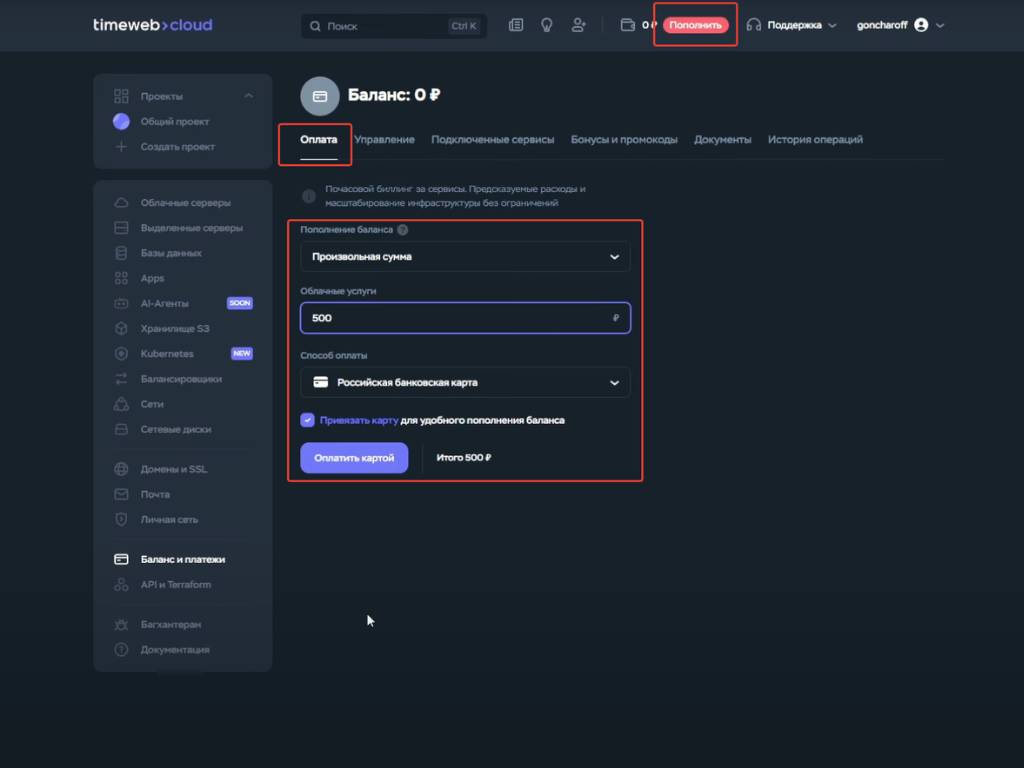Open the news feed icon in header
The height and width of the screenshot is (768, 1024).
pyautogui.click(x=516, y=25)
